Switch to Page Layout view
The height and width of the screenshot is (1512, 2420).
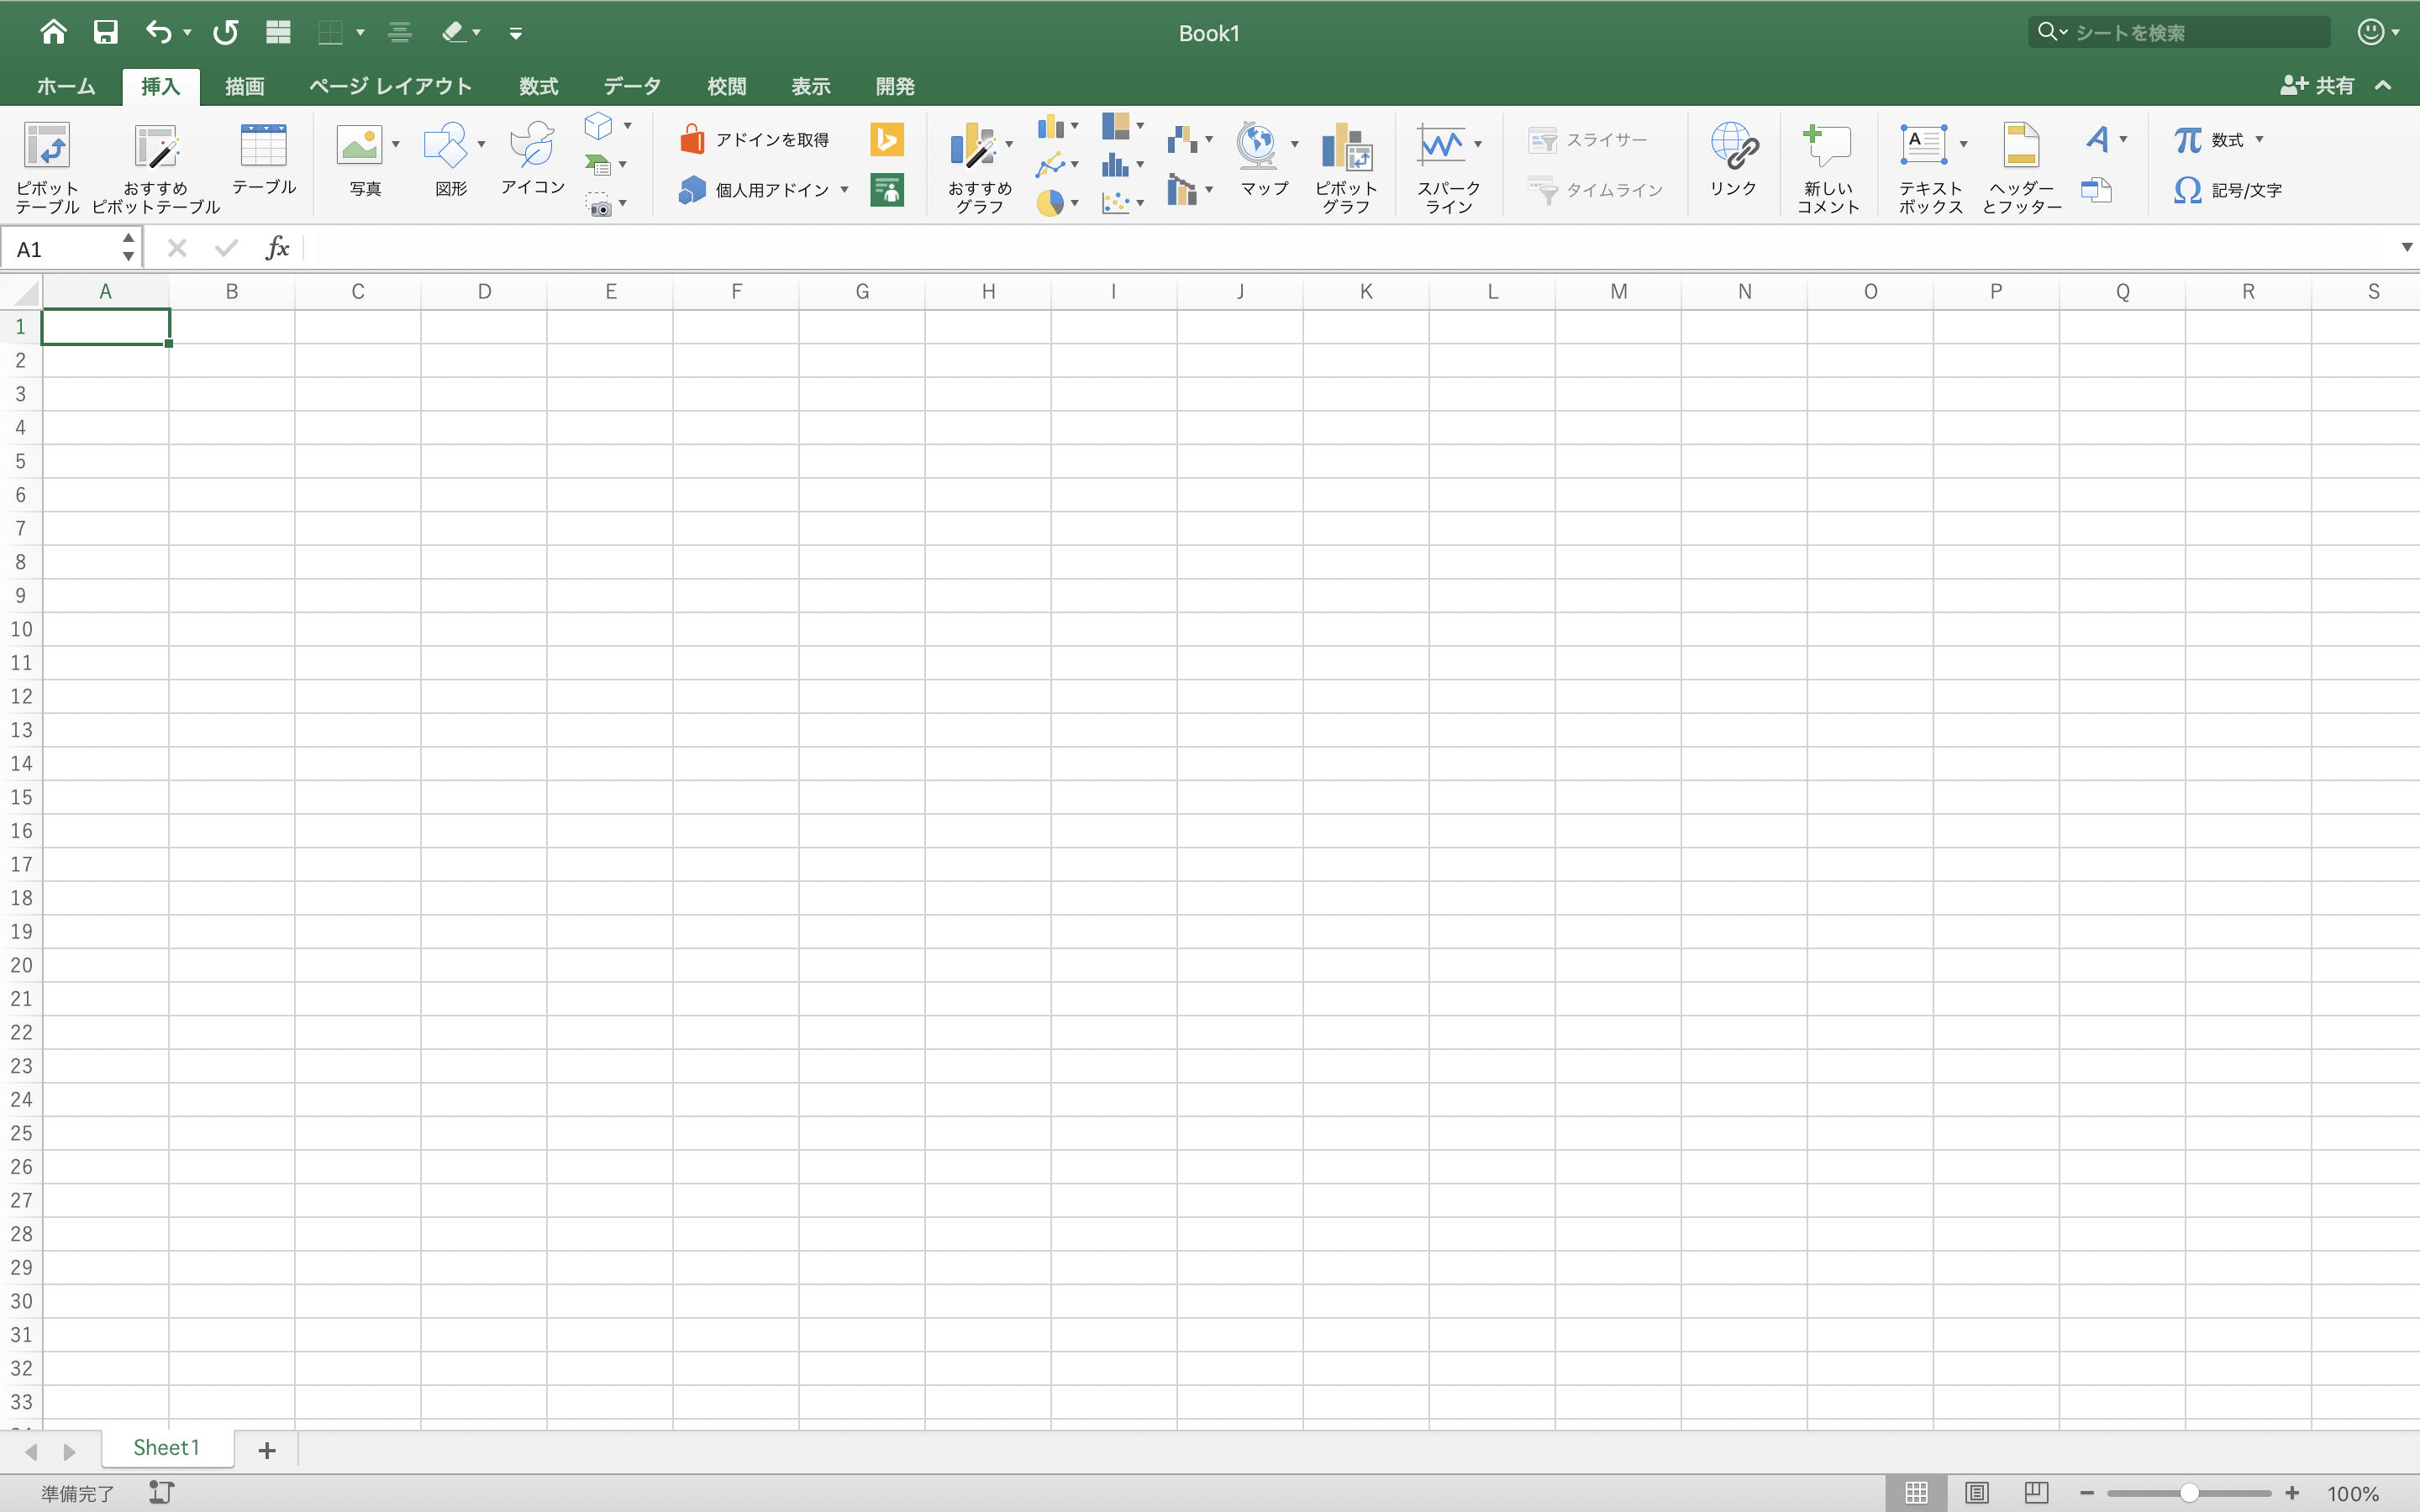[1976, 1492]
